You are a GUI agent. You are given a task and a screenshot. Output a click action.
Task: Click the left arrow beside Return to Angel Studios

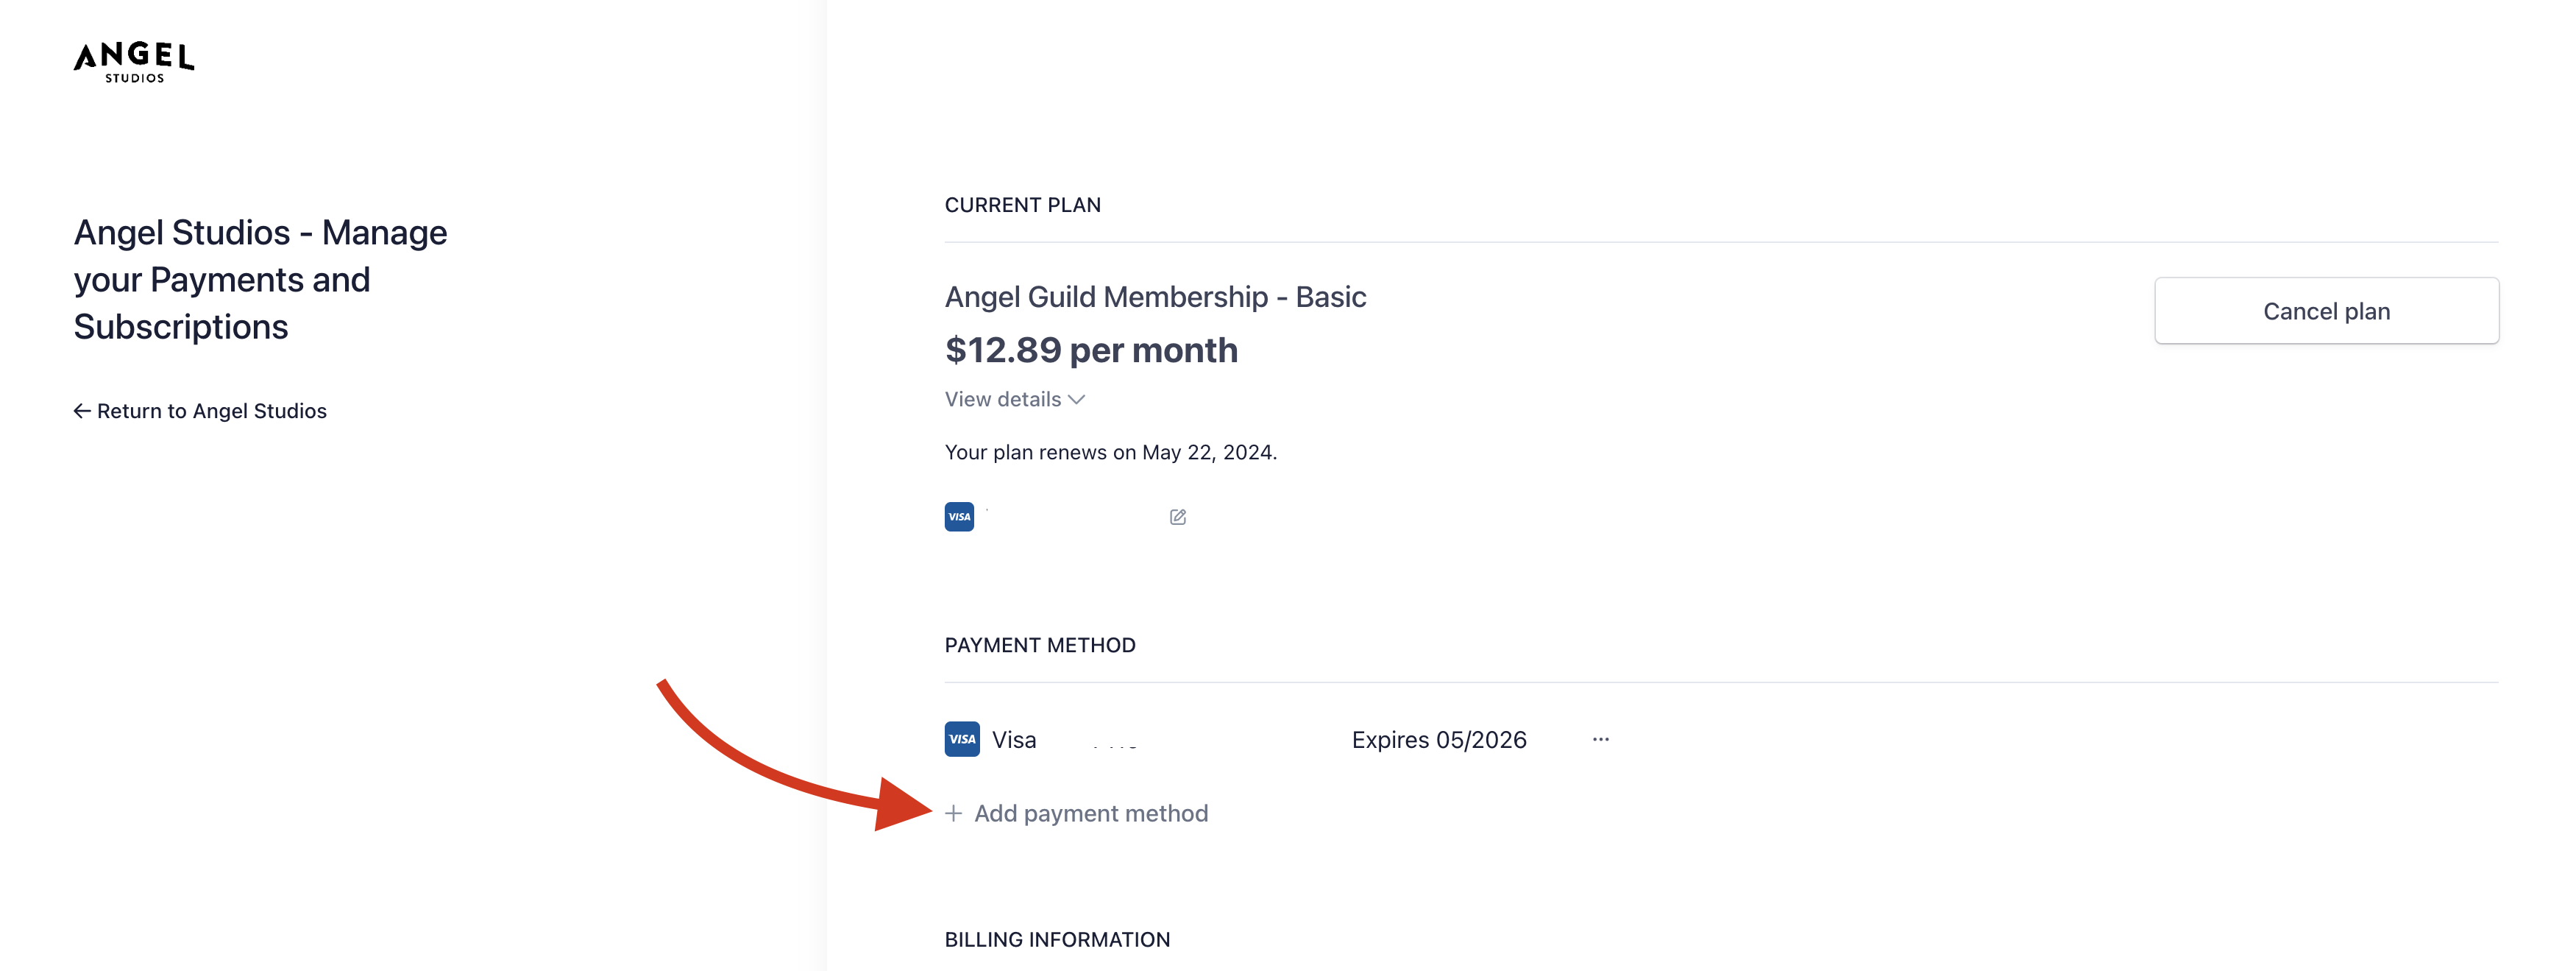(x=82, y=411)
